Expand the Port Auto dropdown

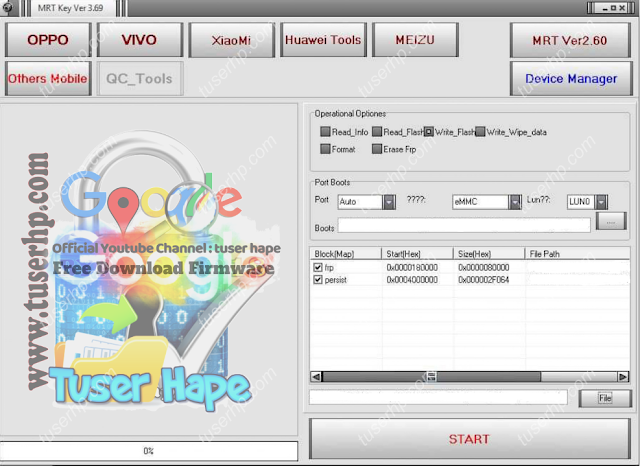click(389, 202)
